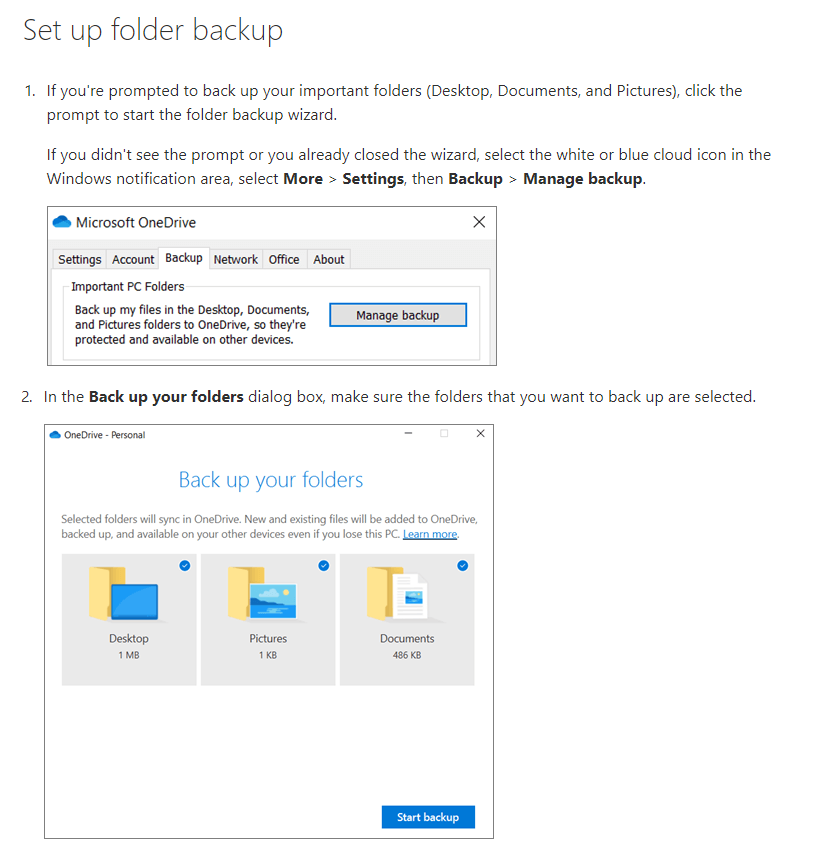Image resolution: width=840 pixels, height=856 pixels.
Task: Close the Microsoft OneDrive settings window
Action: [479, 222]
